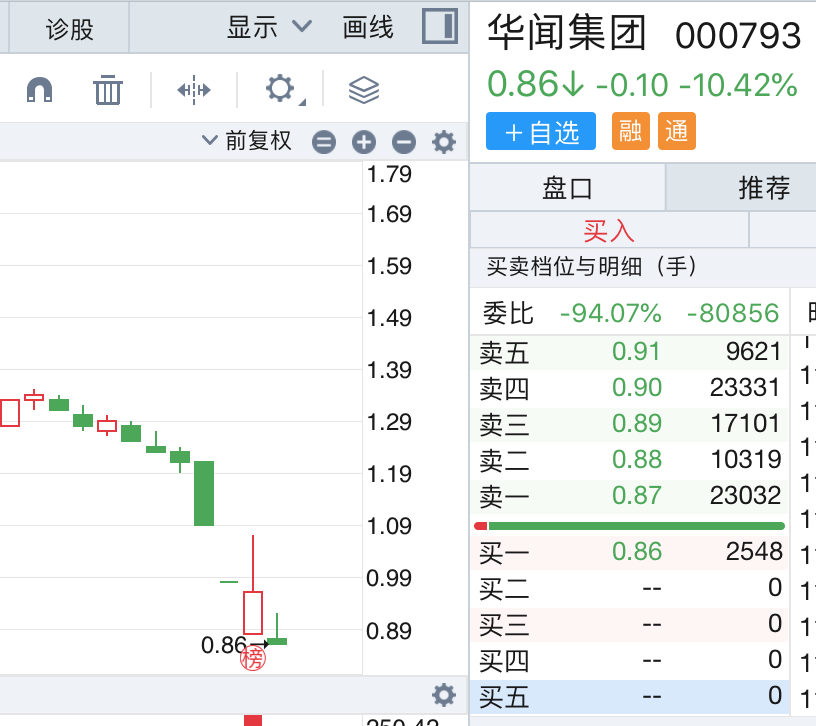Select the 卖一 0.87 order row
Screen dimensions: 816x726
pyautogui.click(x=629, y=496)
